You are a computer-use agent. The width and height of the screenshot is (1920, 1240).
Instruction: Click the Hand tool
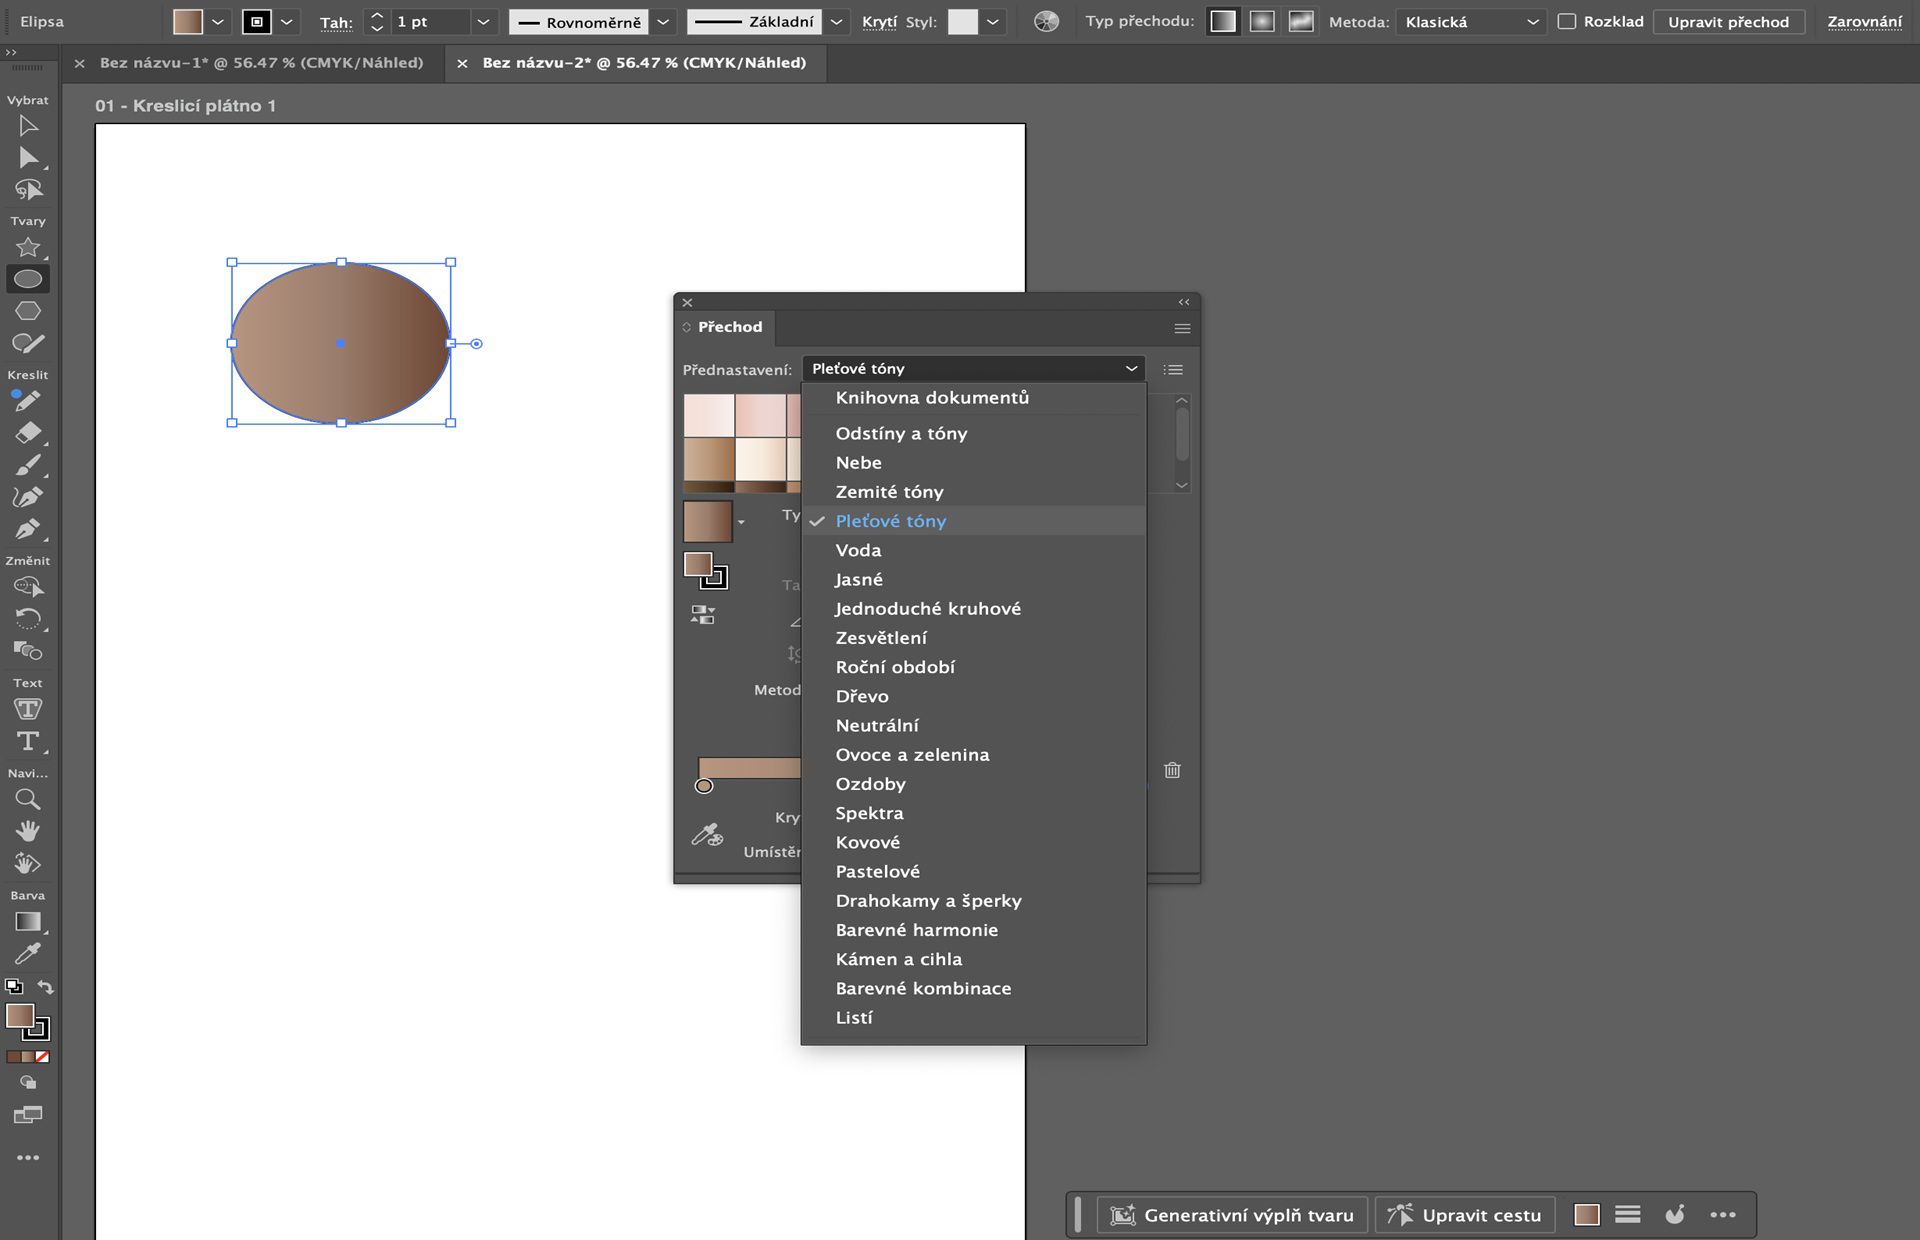pos(28,831)
